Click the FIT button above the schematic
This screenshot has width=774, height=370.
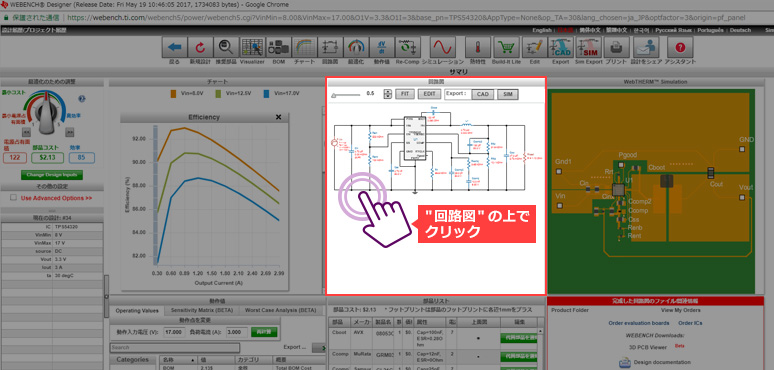click(405, 94)
